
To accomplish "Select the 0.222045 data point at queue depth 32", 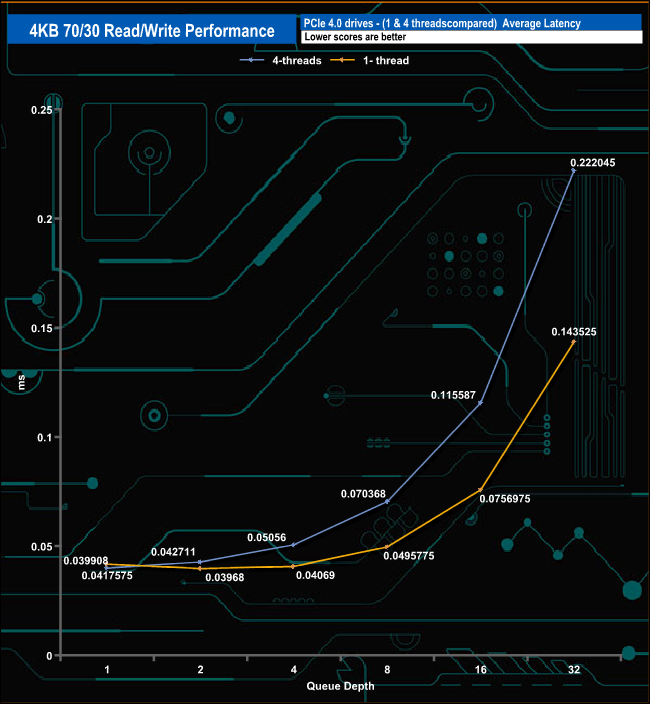I will click(573, 171).
